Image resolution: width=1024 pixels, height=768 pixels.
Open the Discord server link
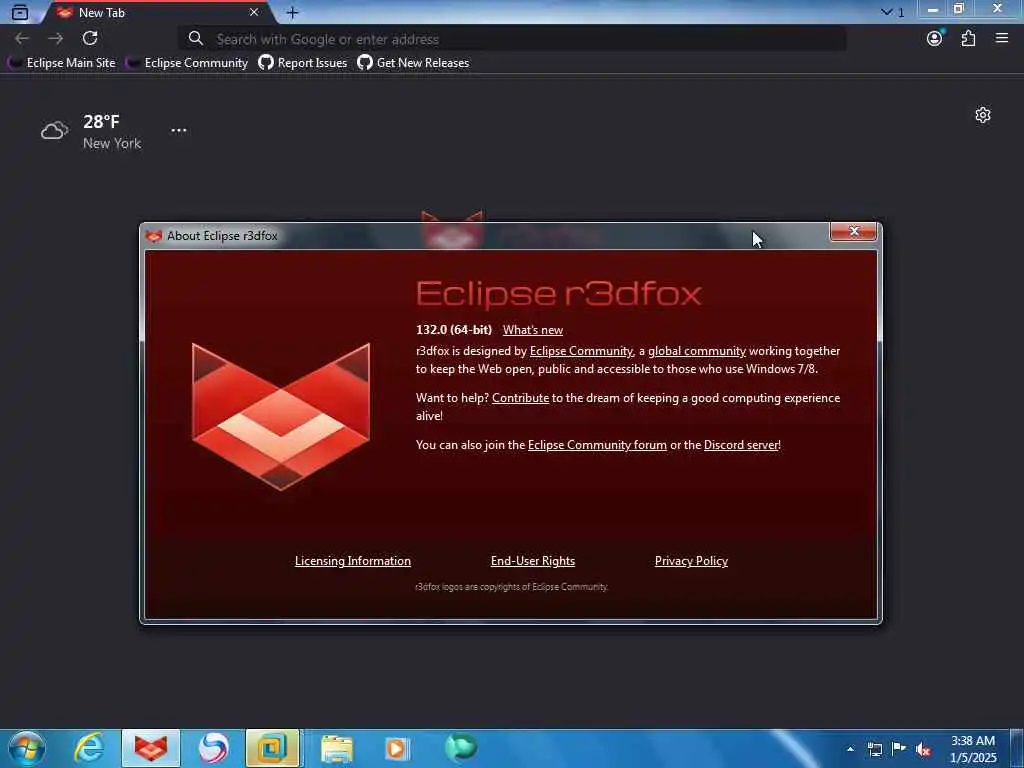pyautogui.click(x=741, y=445)
